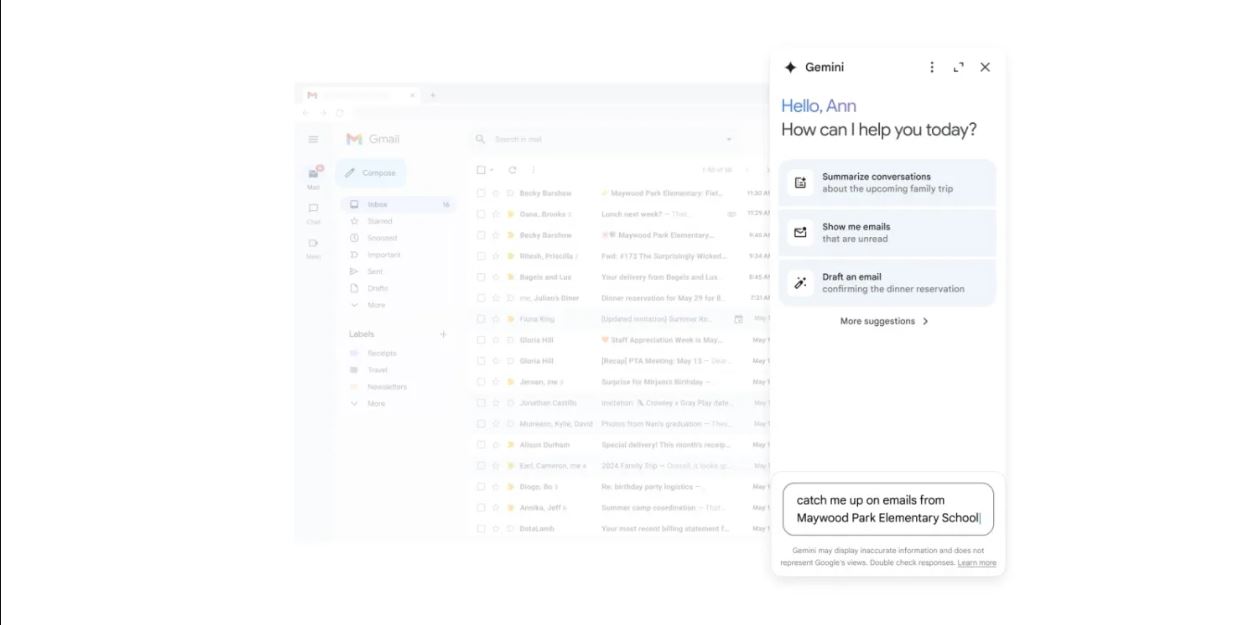
Task: Select the Draft an email pen icon
Action: [x=801, y=282]
